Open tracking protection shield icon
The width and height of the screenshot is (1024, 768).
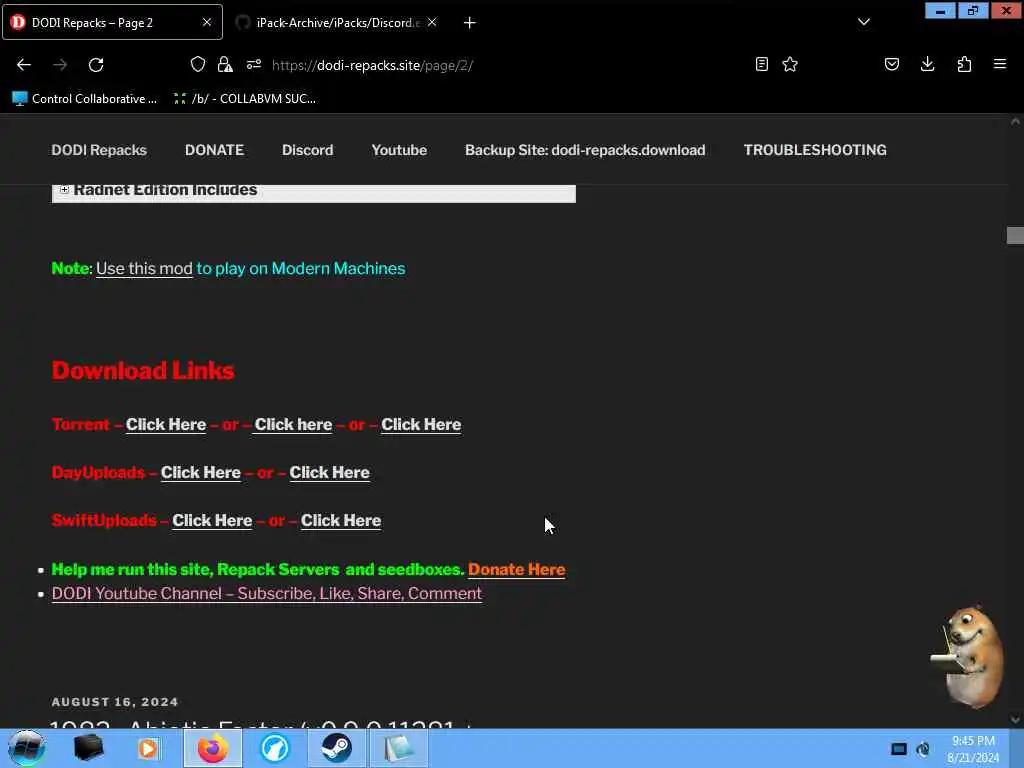pos(198,64)
